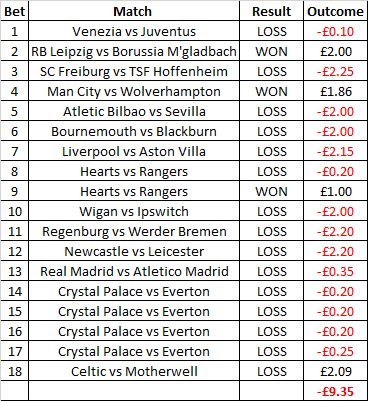The width and height of the screenshot is (368, 401).
Task: Click the RB Leipzig vs Borussia M'gladbach cell
Action: pos(134,51)
